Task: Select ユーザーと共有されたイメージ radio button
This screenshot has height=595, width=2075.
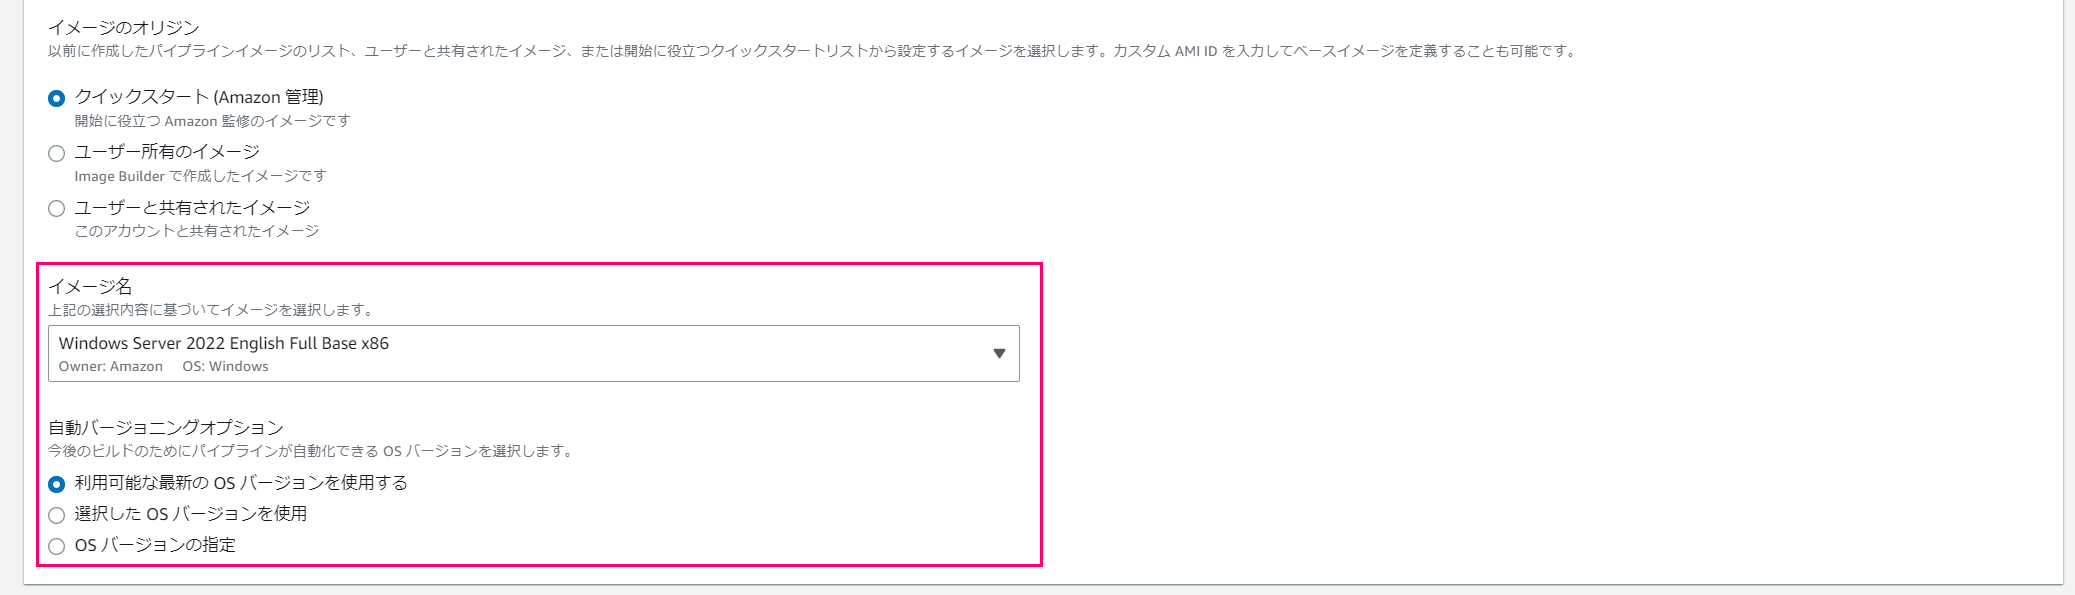Action: 57,208
